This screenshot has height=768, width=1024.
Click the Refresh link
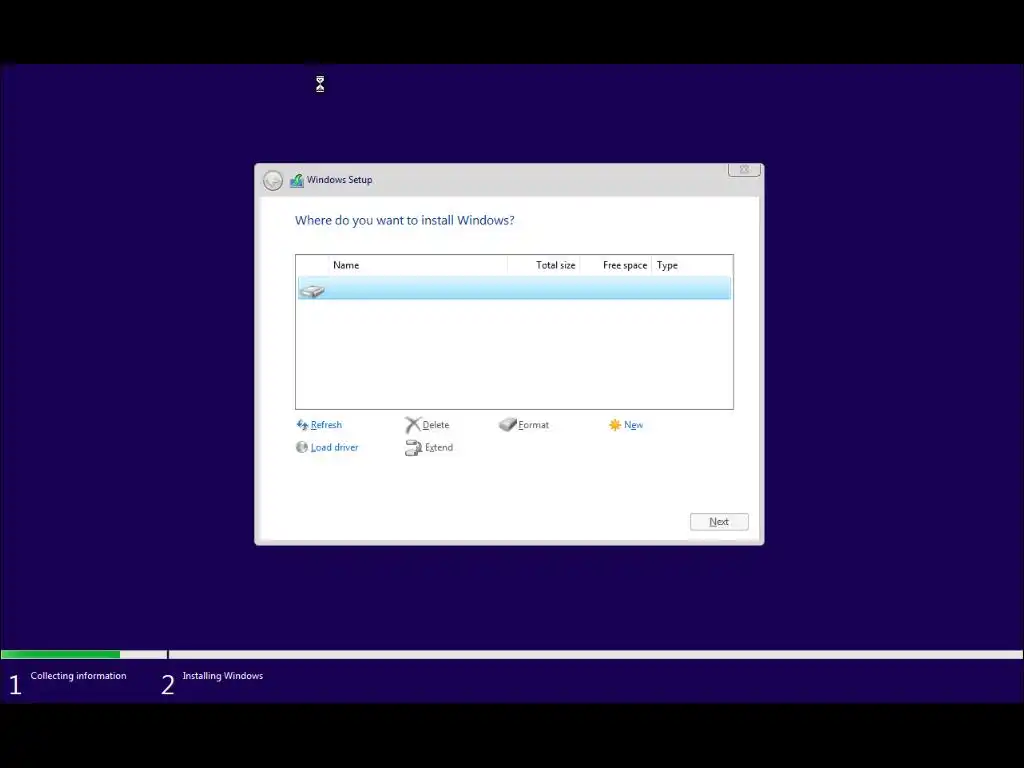(326, 424)
